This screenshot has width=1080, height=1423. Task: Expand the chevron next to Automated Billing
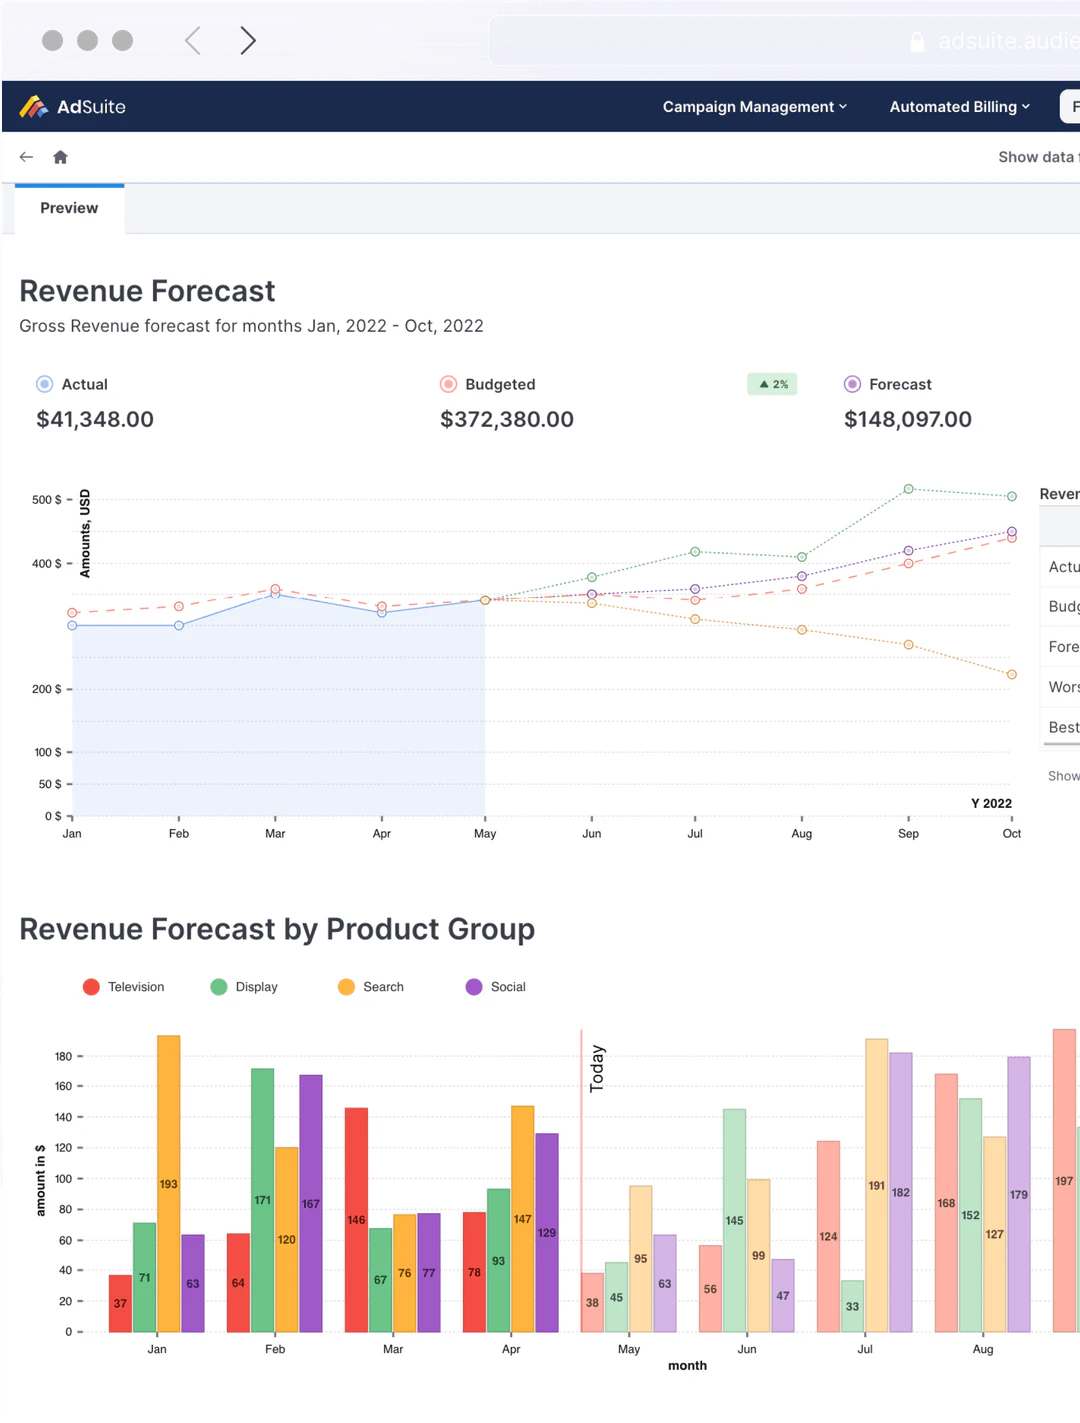[1026, 106]
